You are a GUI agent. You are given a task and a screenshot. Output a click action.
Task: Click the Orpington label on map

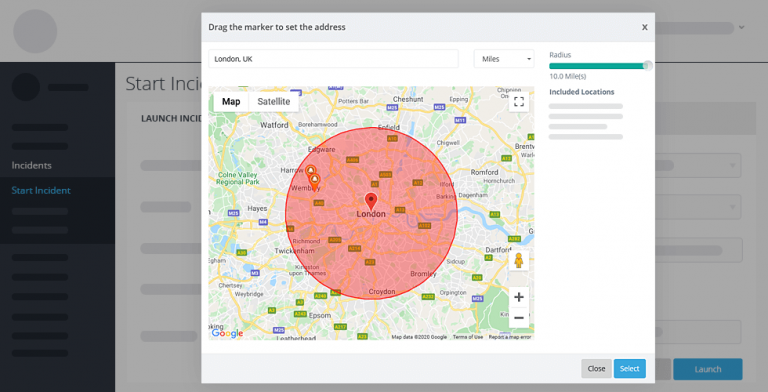point(453,293)
